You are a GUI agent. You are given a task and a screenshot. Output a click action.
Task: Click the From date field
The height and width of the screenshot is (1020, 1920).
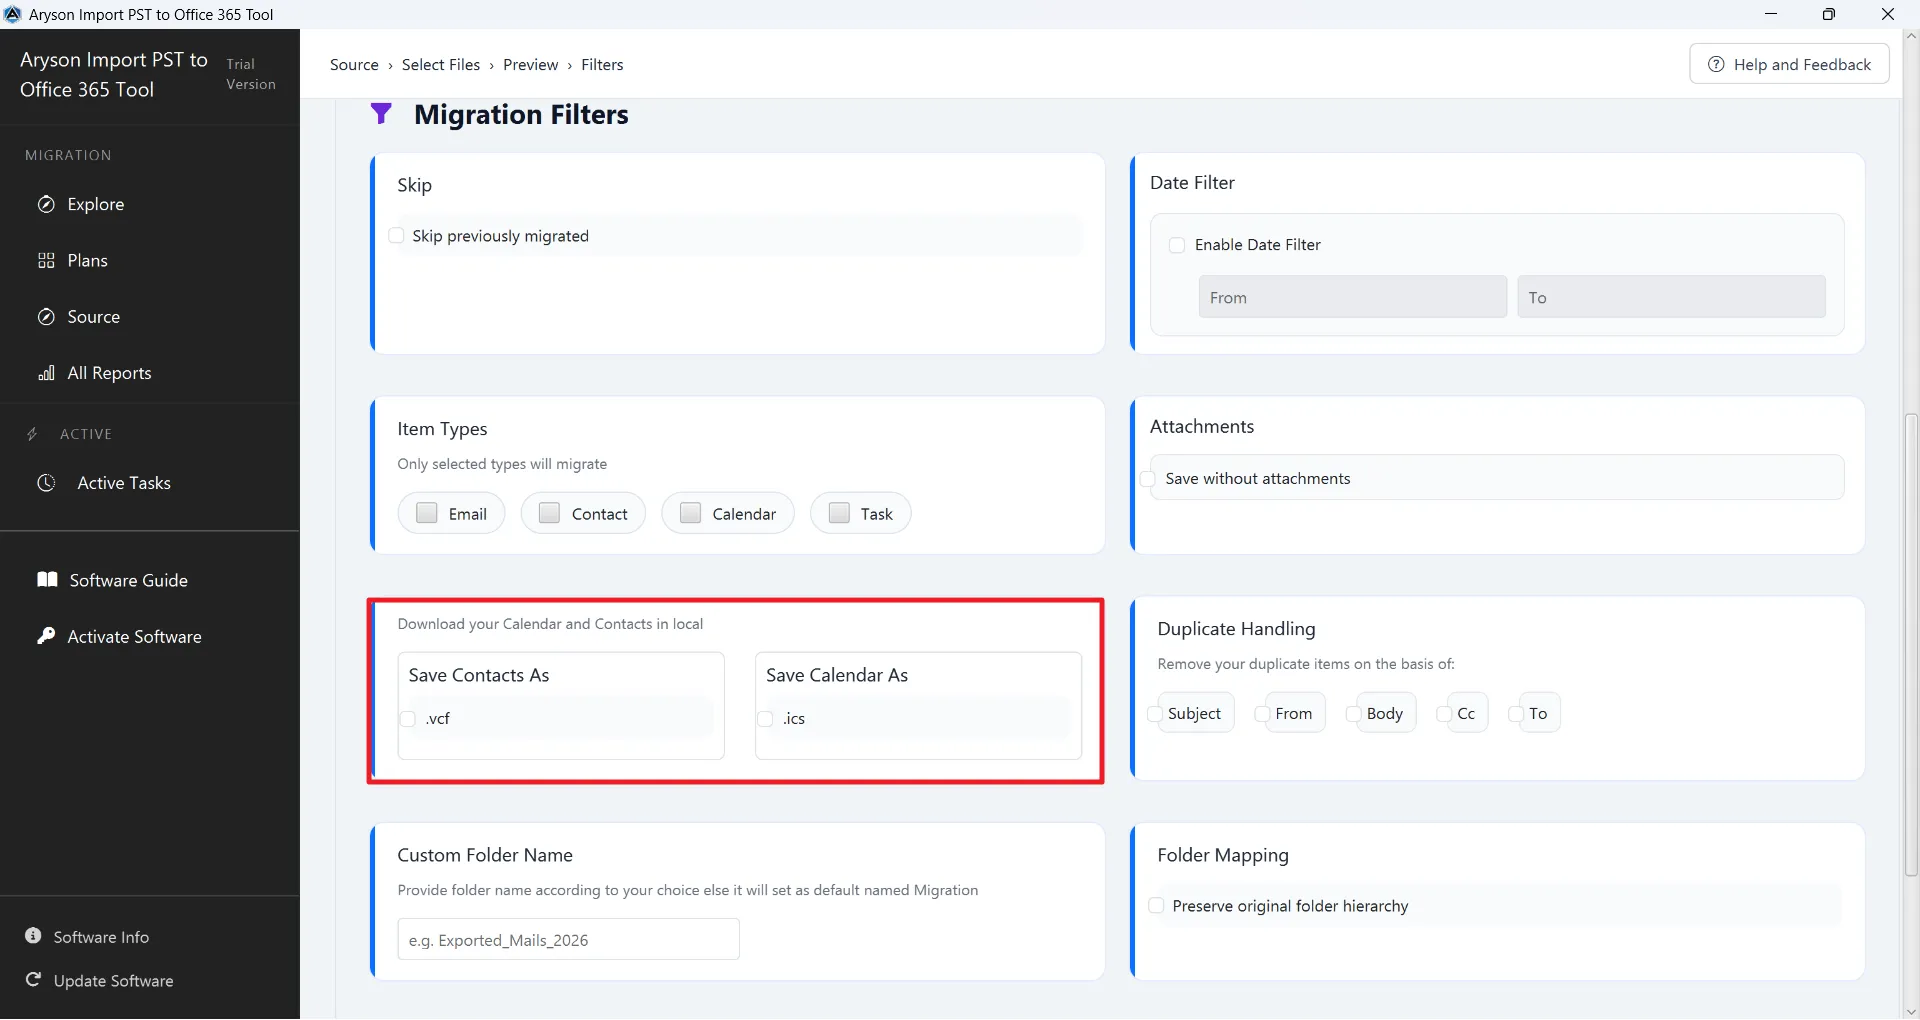click(x=1352, y=298)
